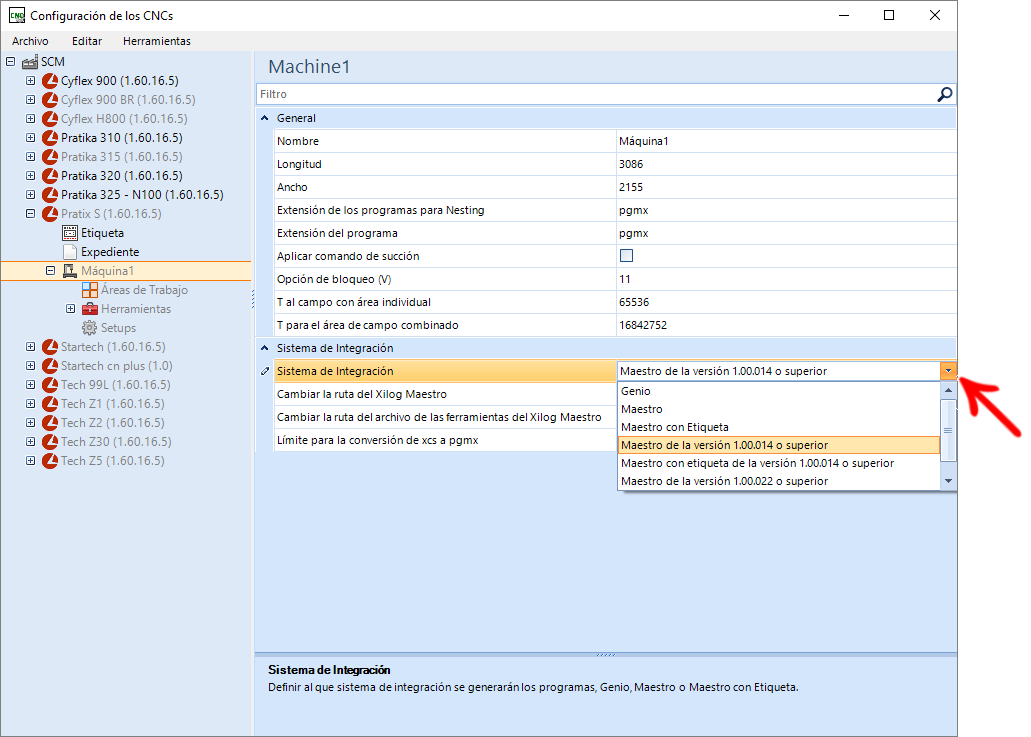
Task: Select Límite para la conversión de xcs a pgmx
Action: [445, 440]
